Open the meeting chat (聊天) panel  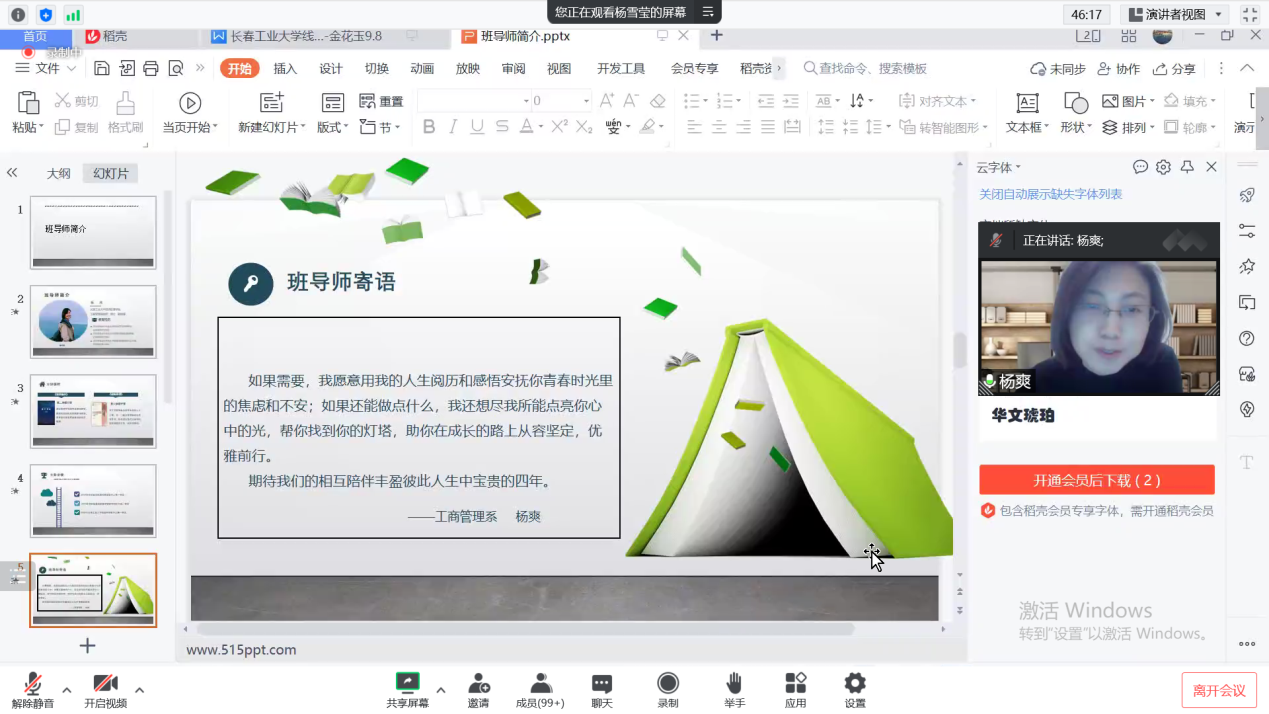tap(600, 688)
